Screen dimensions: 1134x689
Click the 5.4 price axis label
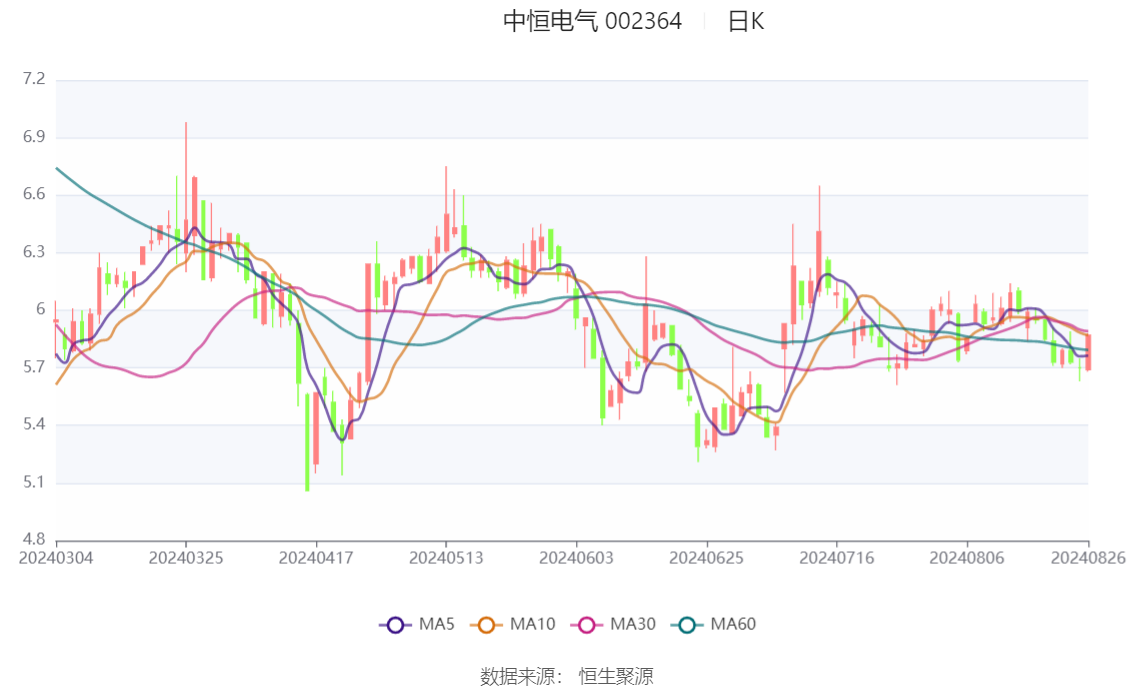pos(34,424)
